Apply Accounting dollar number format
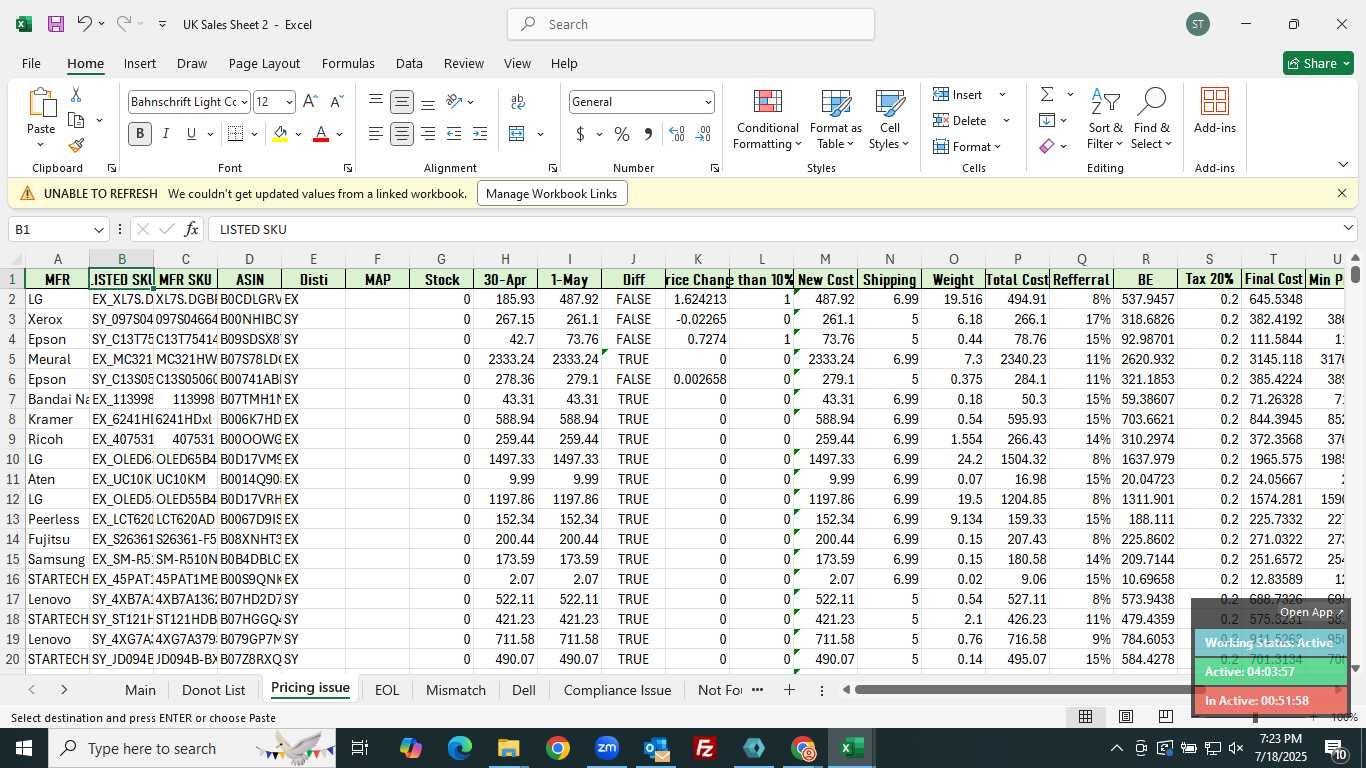This screenshot has width=1366, height=768. (x=581, y=134)
